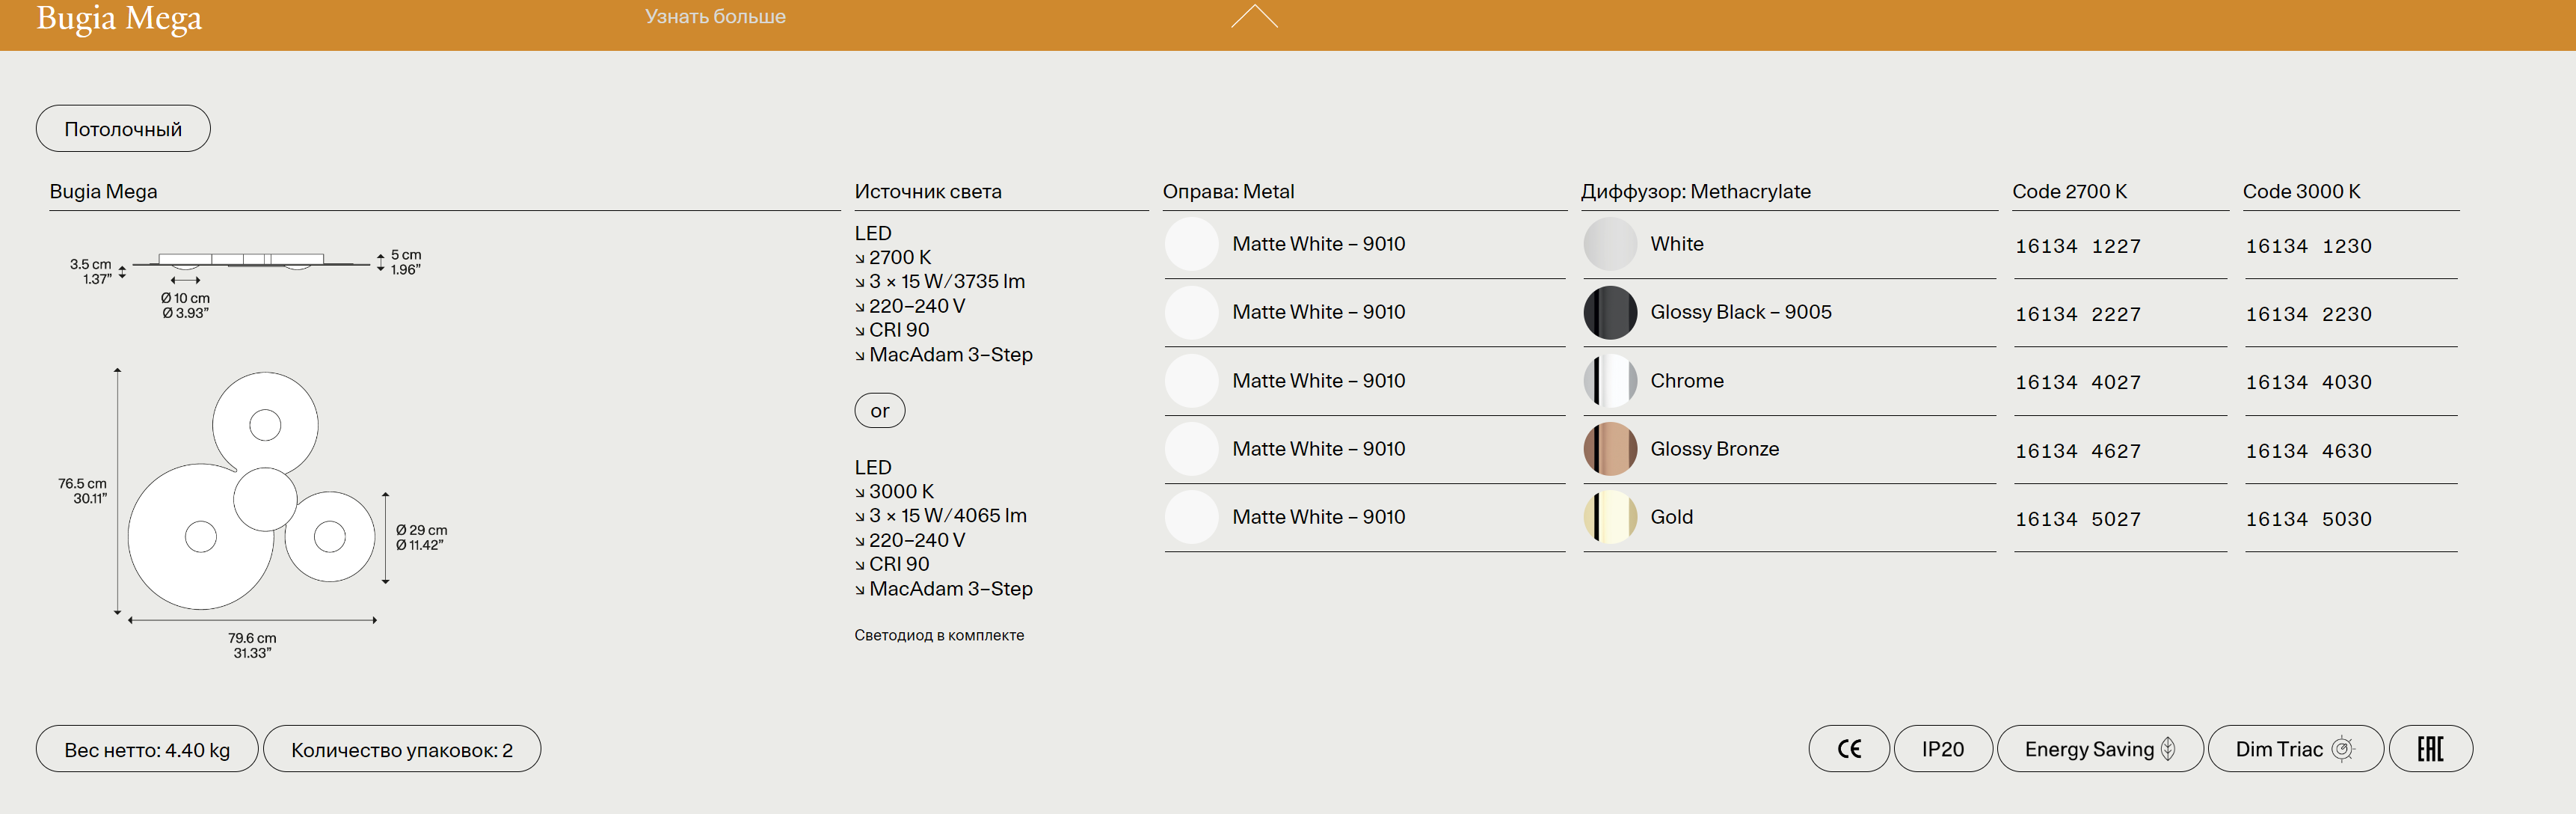The height and width of the screenshot is (814, 2576).
Task: Click the Energy Saving leaf icon
Action: click(x=2168, y=749)
